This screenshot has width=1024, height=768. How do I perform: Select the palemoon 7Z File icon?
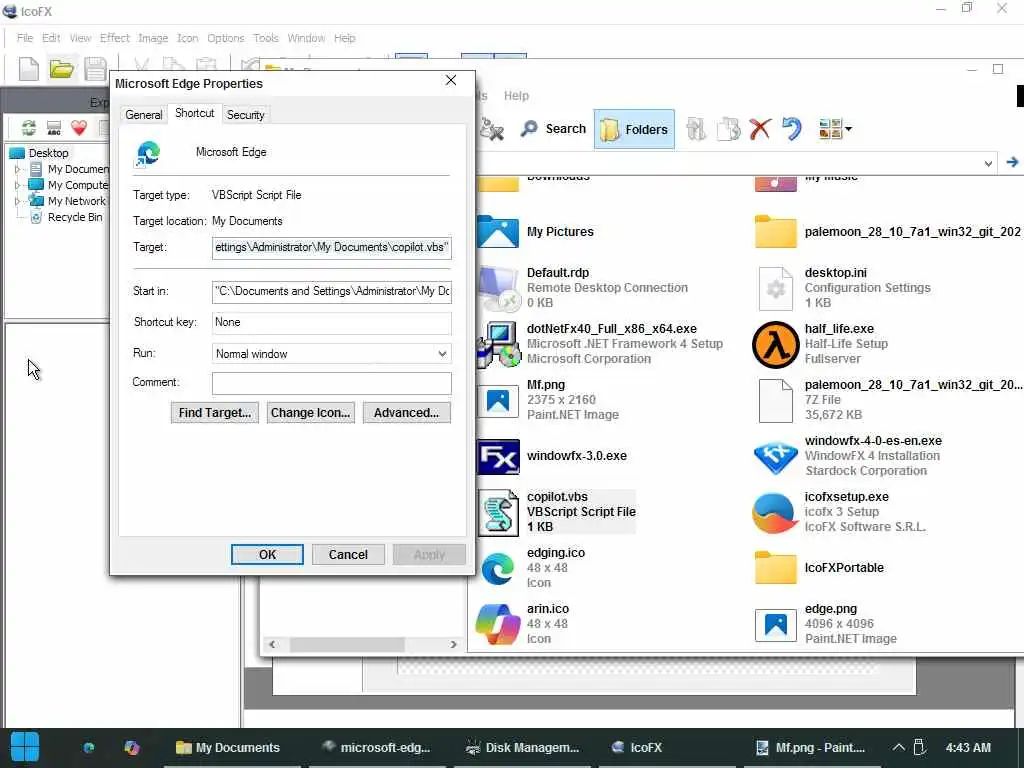(x=775, y=400)
